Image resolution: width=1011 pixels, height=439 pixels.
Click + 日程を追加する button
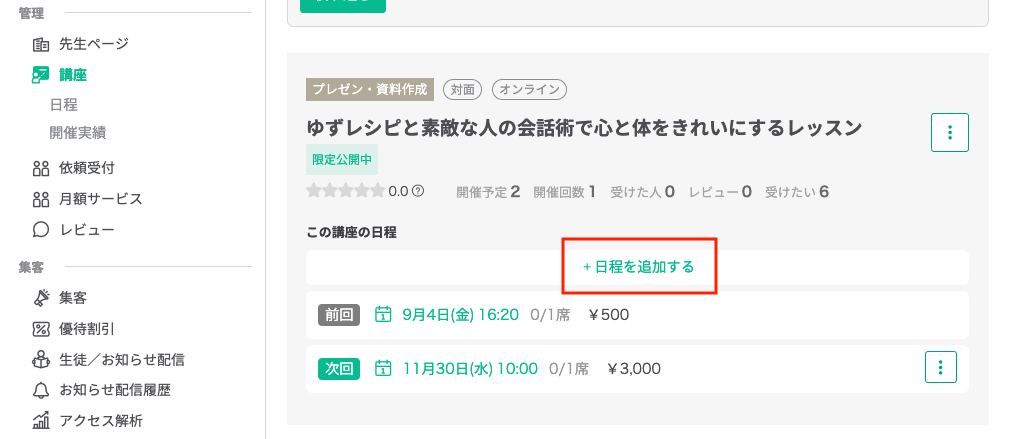click(638, 267)
